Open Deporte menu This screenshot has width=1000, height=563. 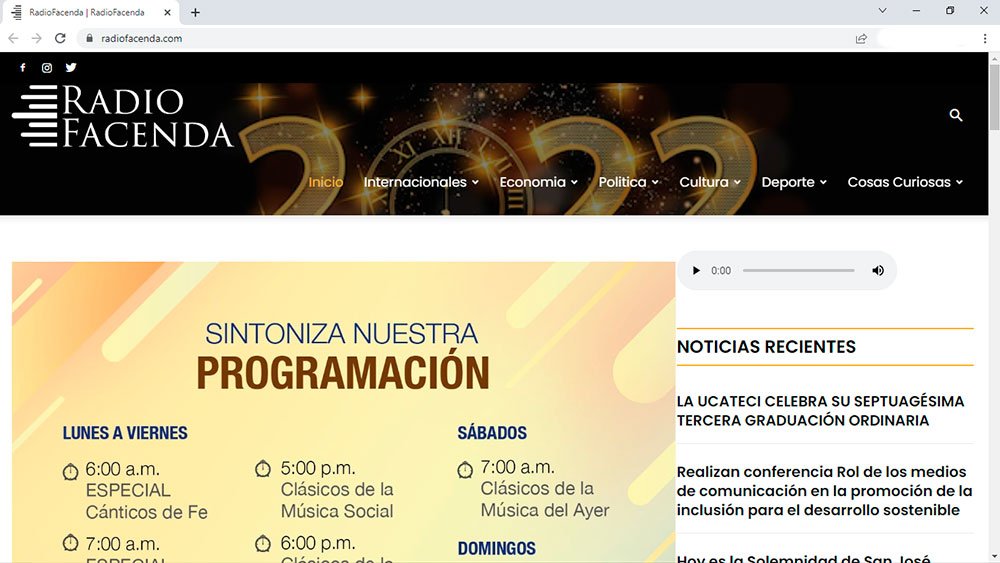(794, 182)
